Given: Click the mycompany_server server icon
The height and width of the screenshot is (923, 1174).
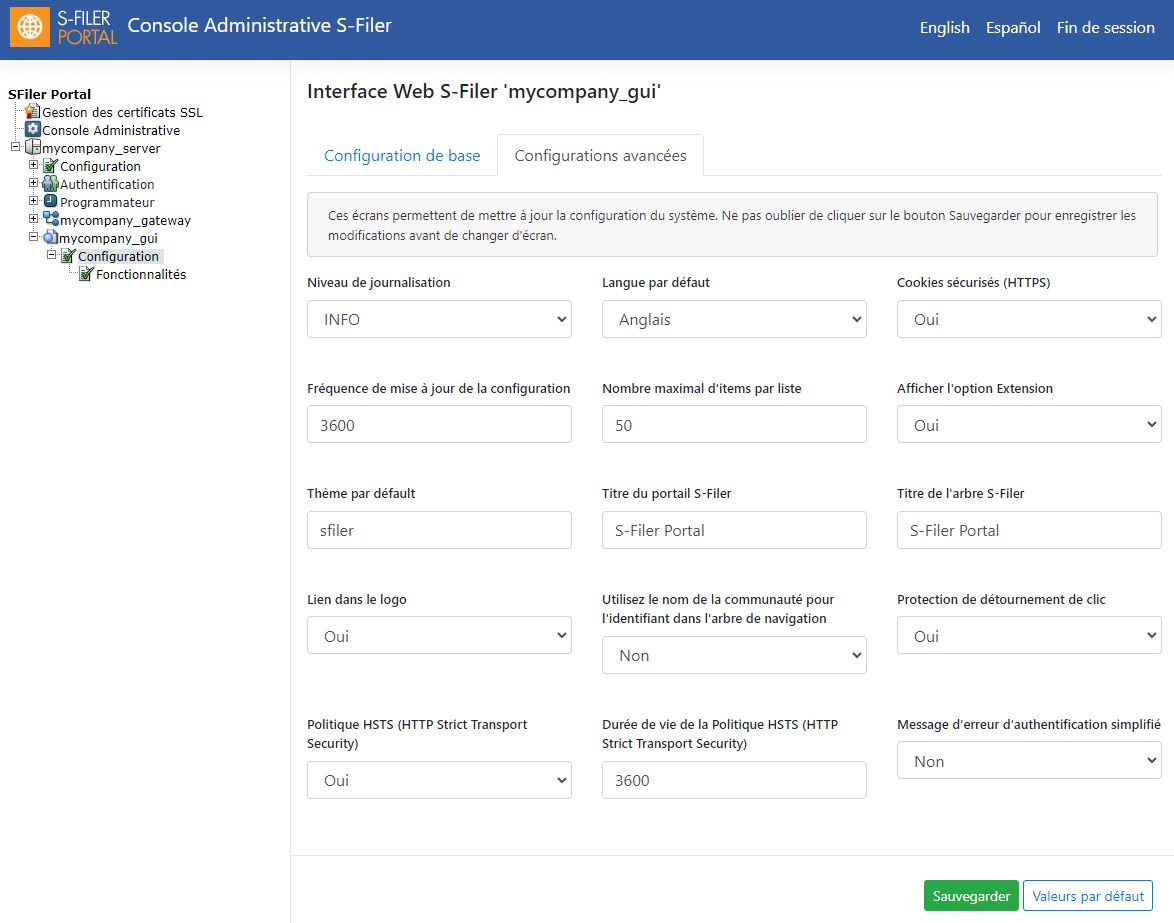Looking at the screenshot, I should click(32, 147).
